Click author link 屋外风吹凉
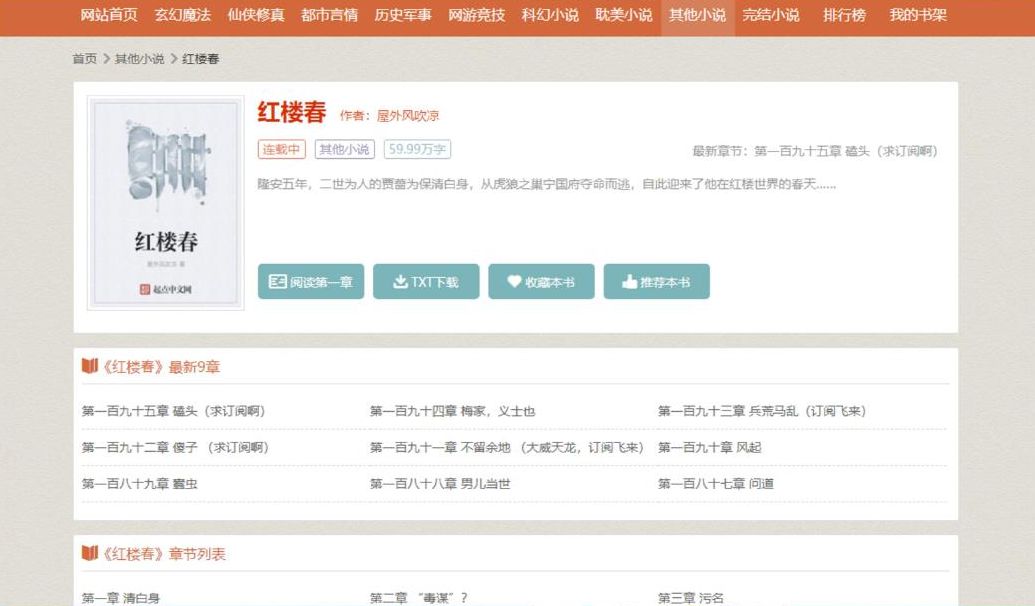 click(x=408, y=116)
